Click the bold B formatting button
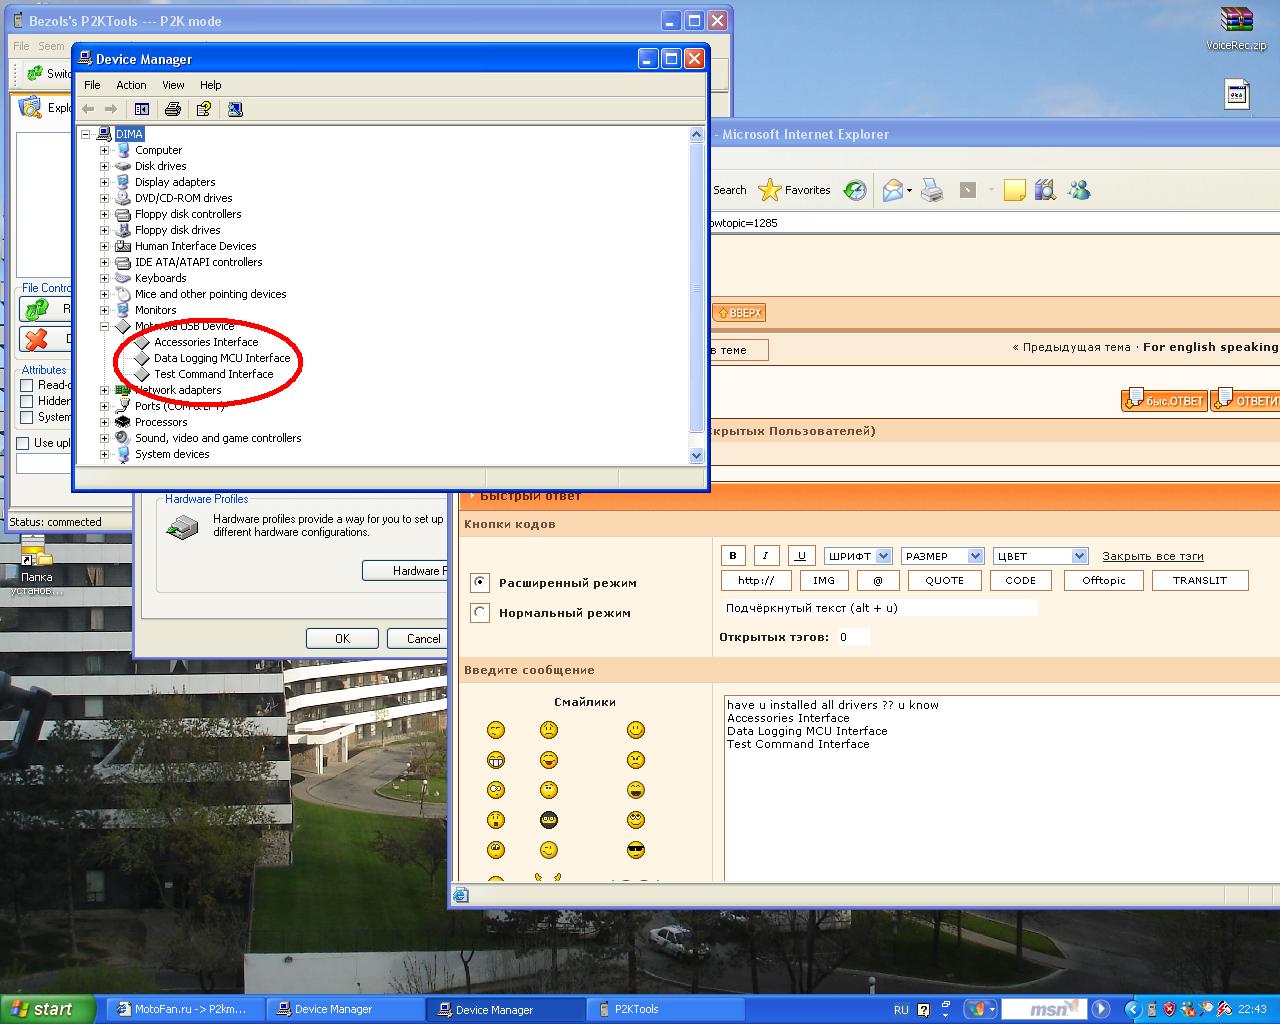1280x1024 pixels. click(733, 556)
